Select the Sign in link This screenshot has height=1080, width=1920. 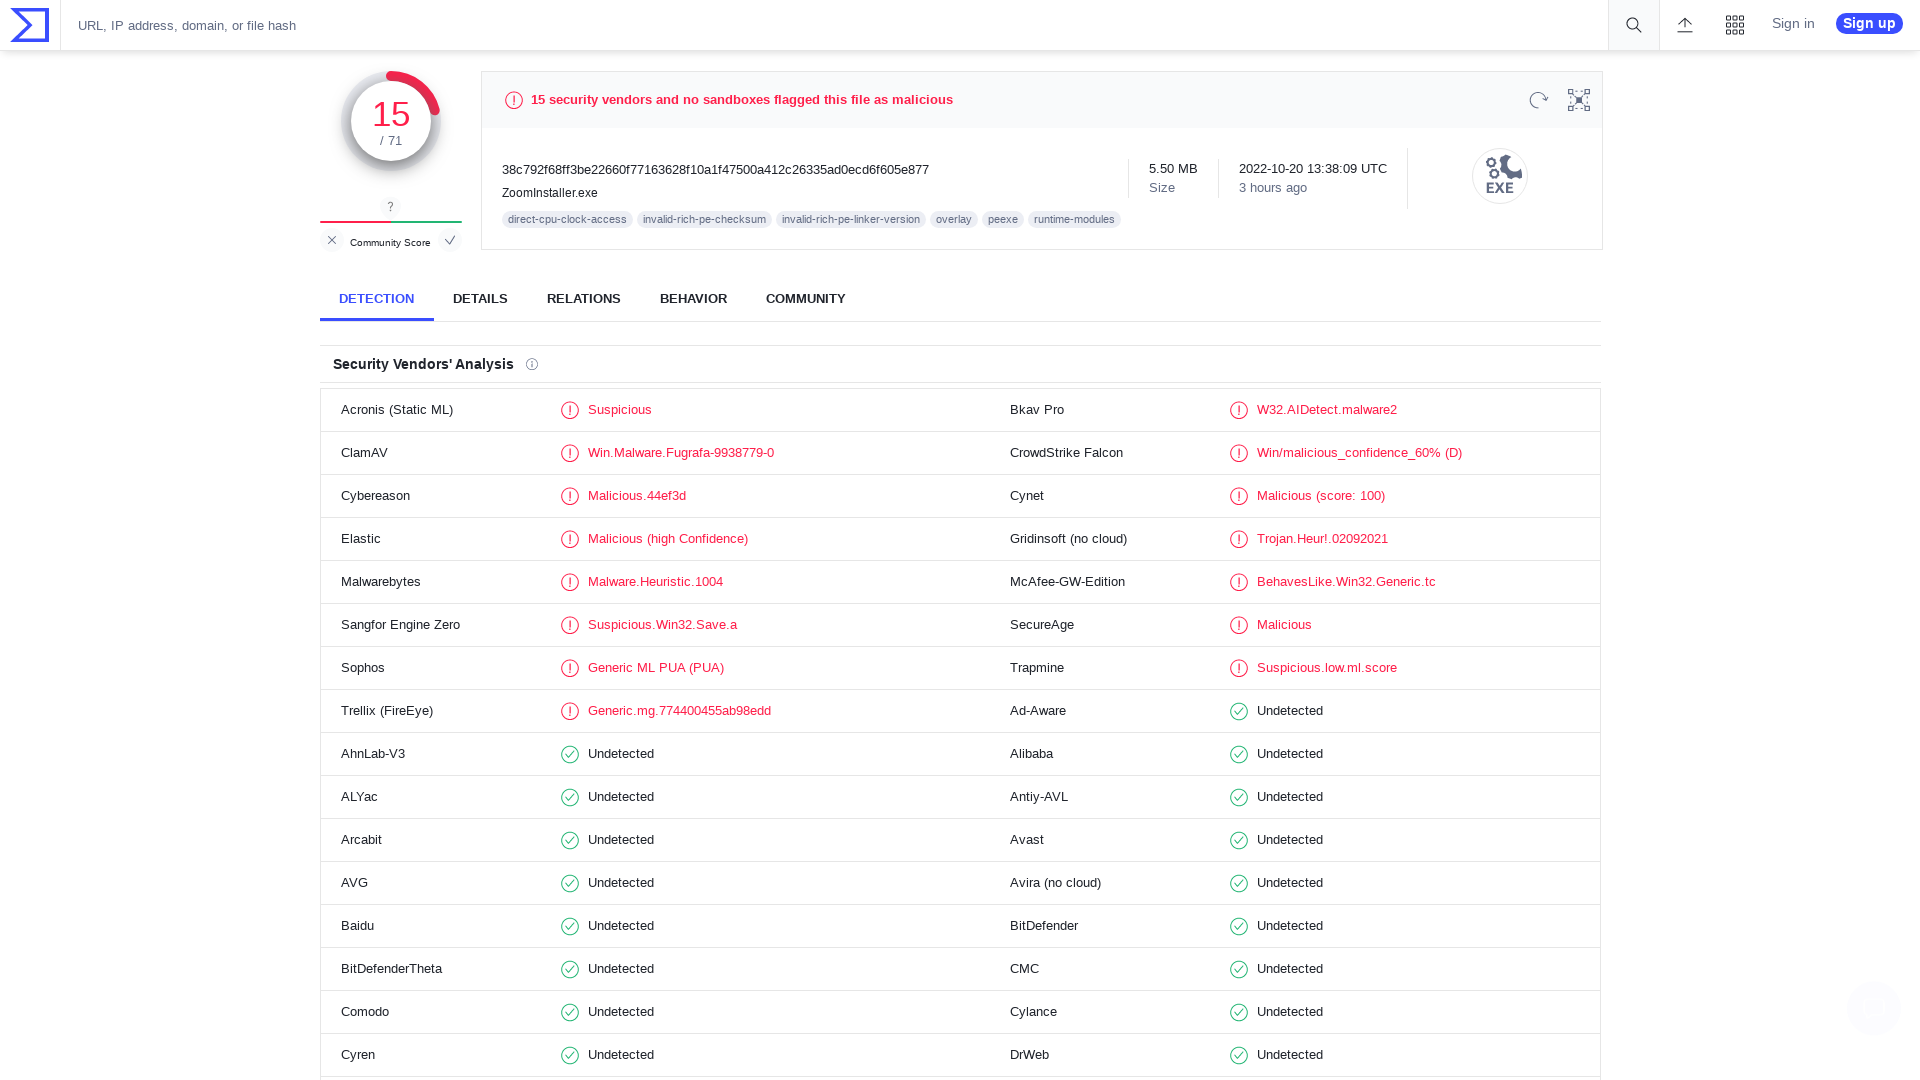tap(1792, 23)
